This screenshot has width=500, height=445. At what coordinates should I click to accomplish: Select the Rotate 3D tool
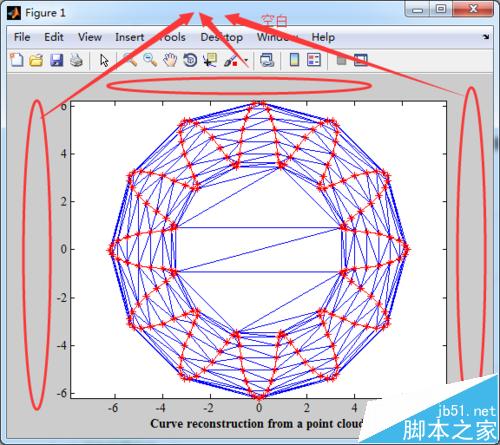pyautogui.click(x=190, y=60)
